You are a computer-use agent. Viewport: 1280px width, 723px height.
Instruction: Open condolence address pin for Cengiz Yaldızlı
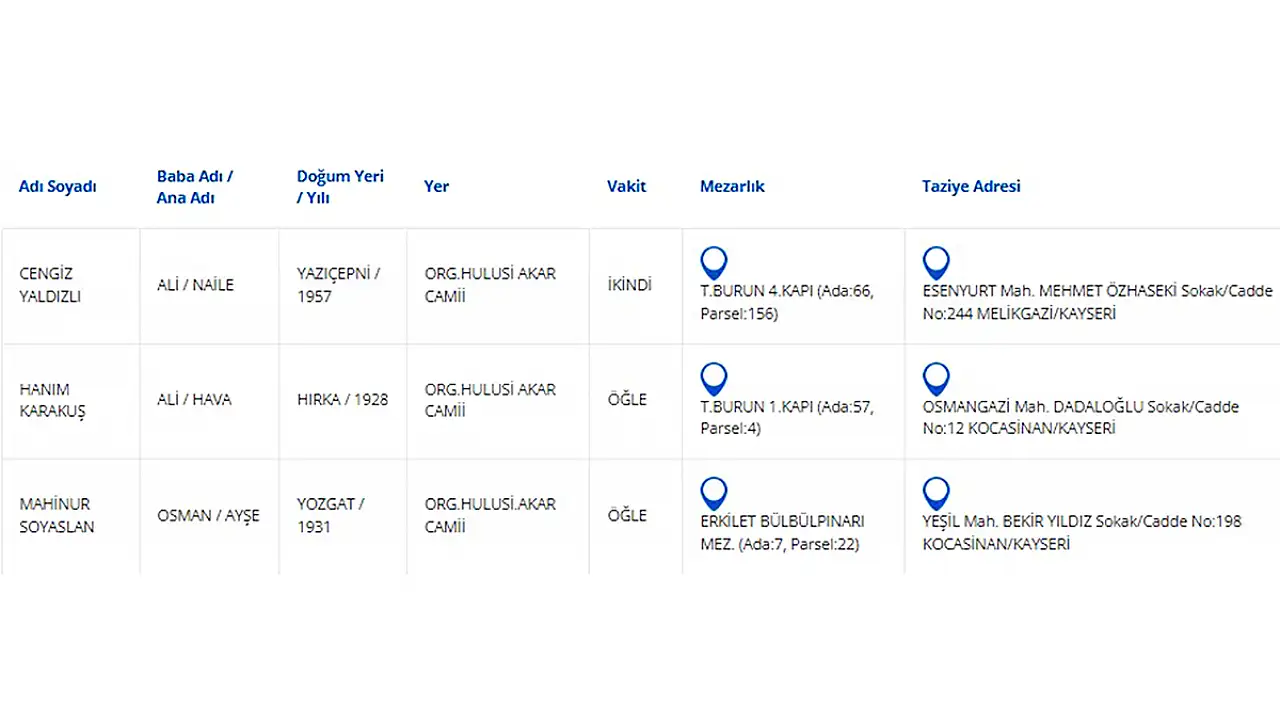coord(936,264)
